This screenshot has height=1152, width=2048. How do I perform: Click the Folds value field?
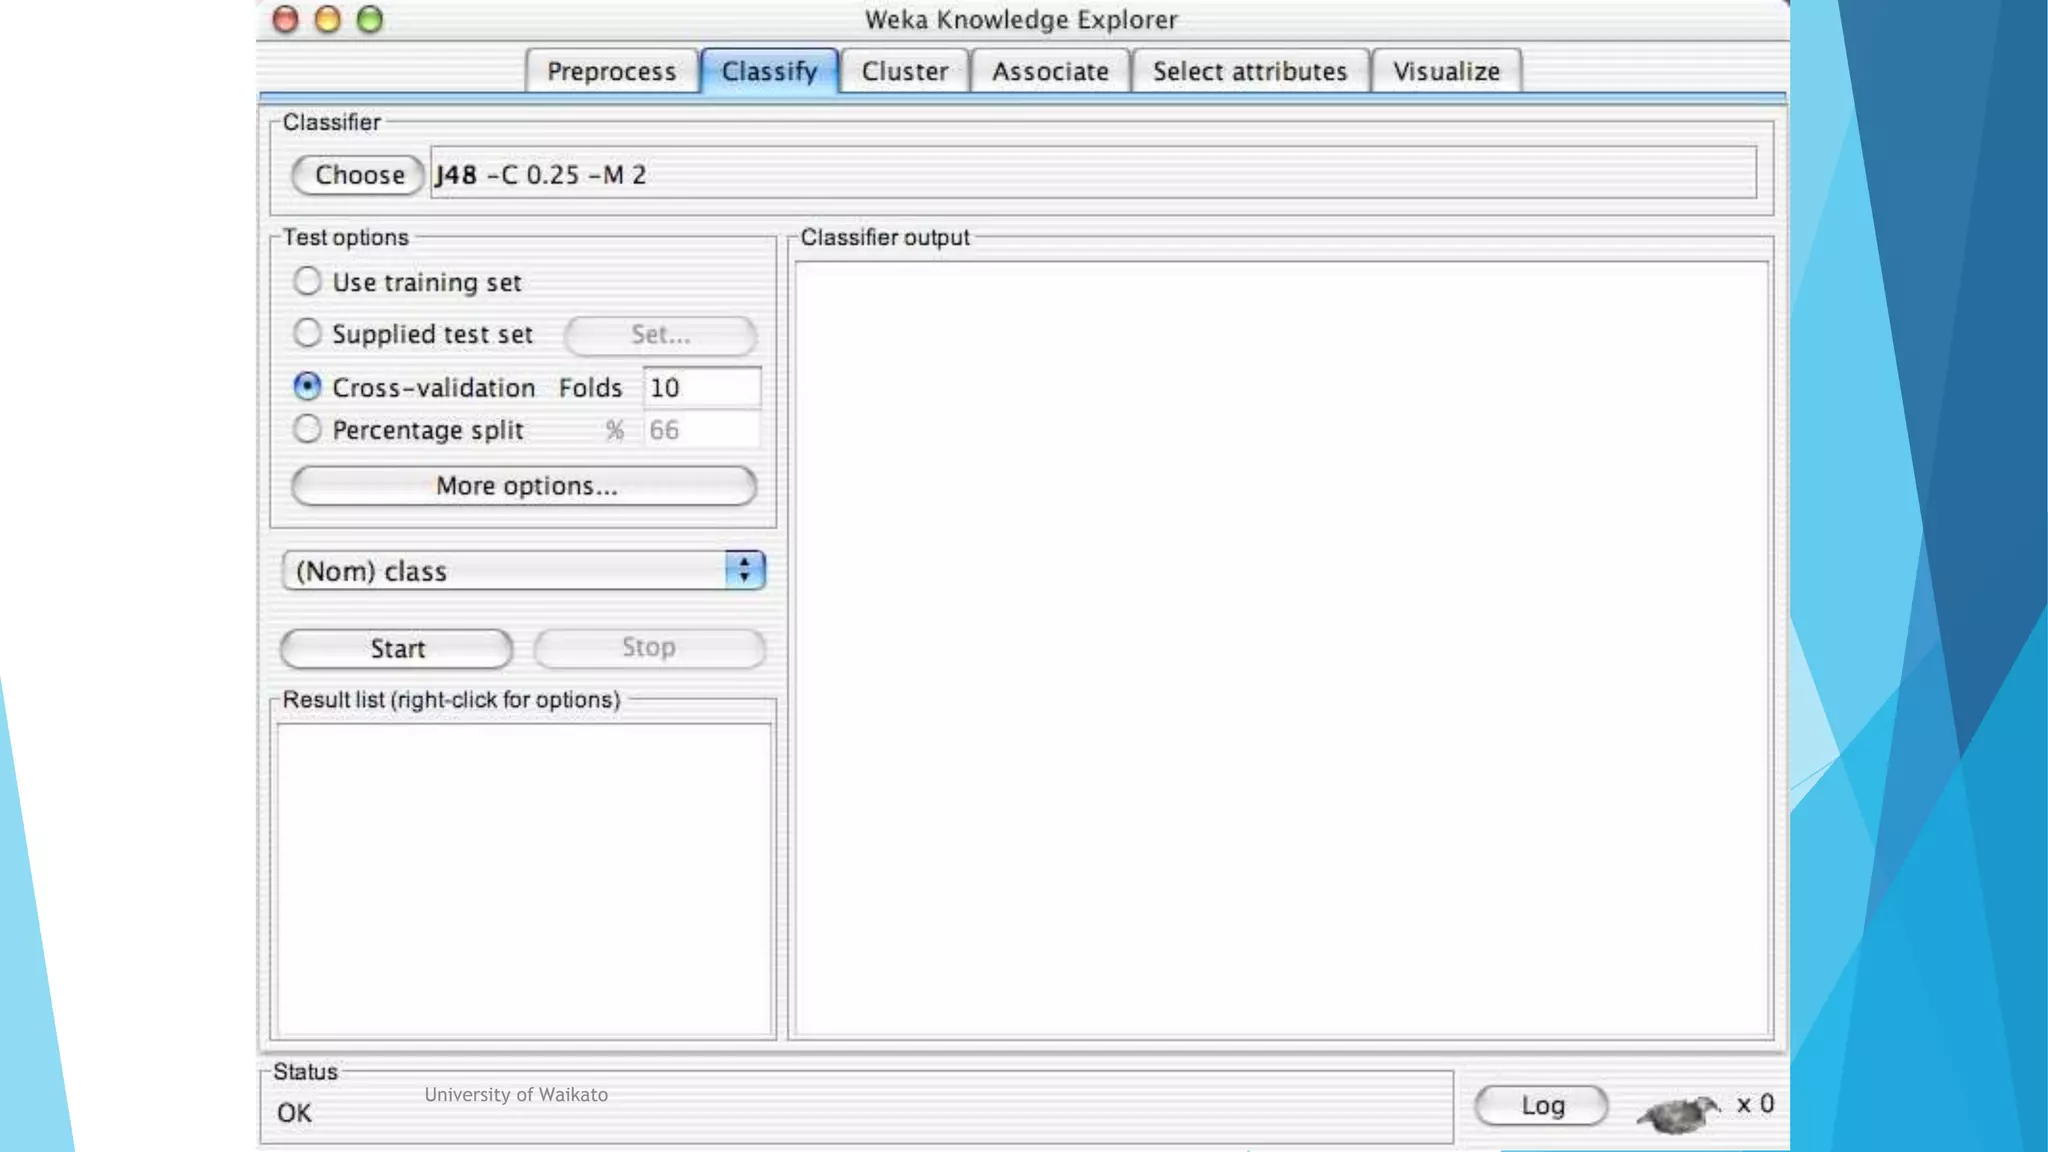pos(701,388)
